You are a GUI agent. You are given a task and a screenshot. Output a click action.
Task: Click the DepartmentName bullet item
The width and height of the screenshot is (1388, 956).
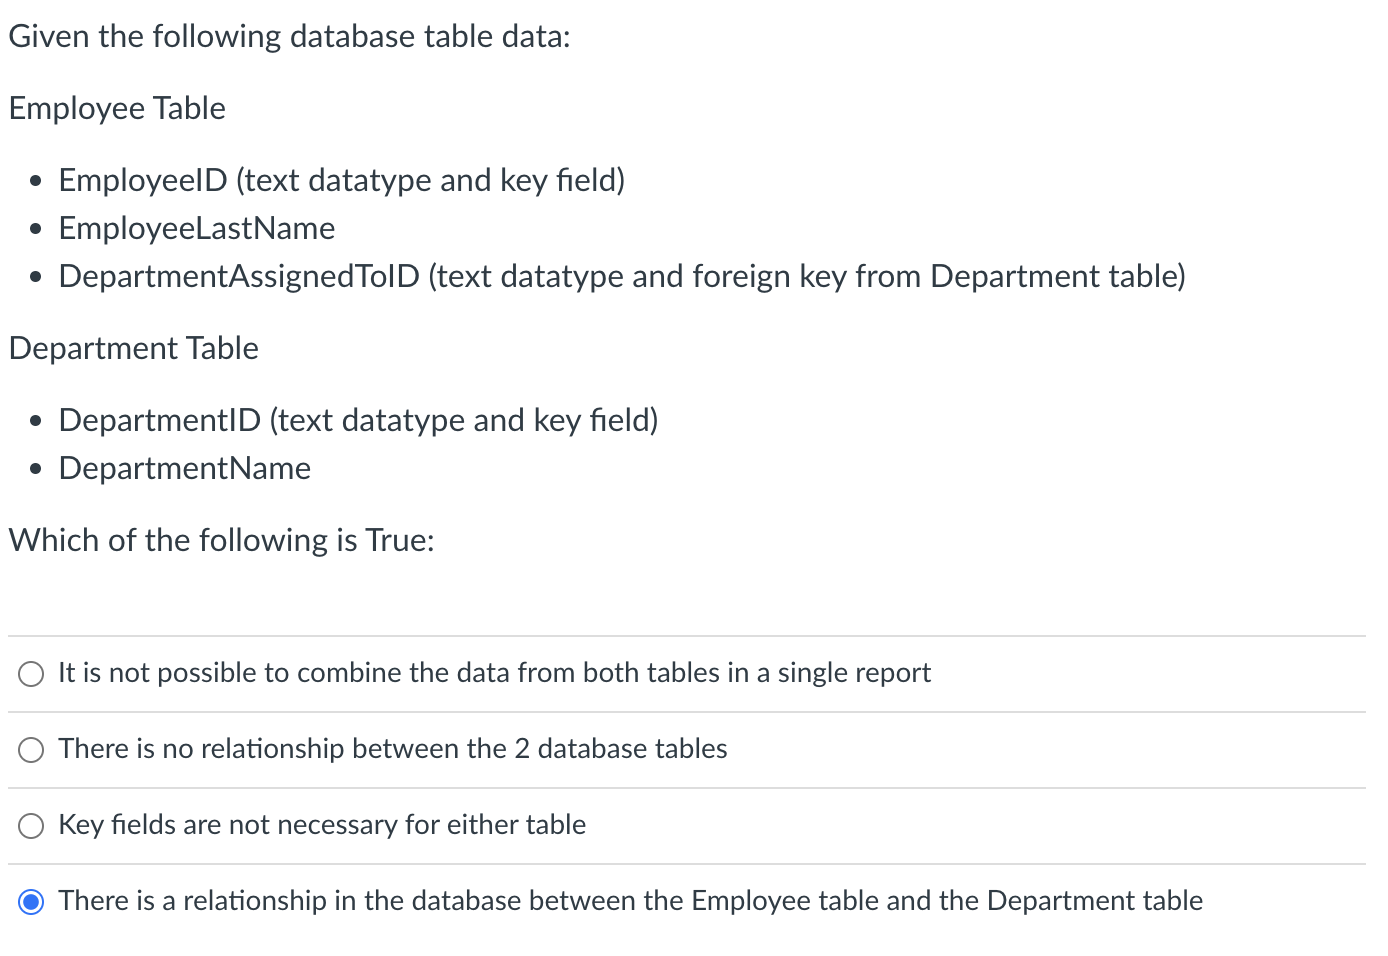click(x=184, y=468)
